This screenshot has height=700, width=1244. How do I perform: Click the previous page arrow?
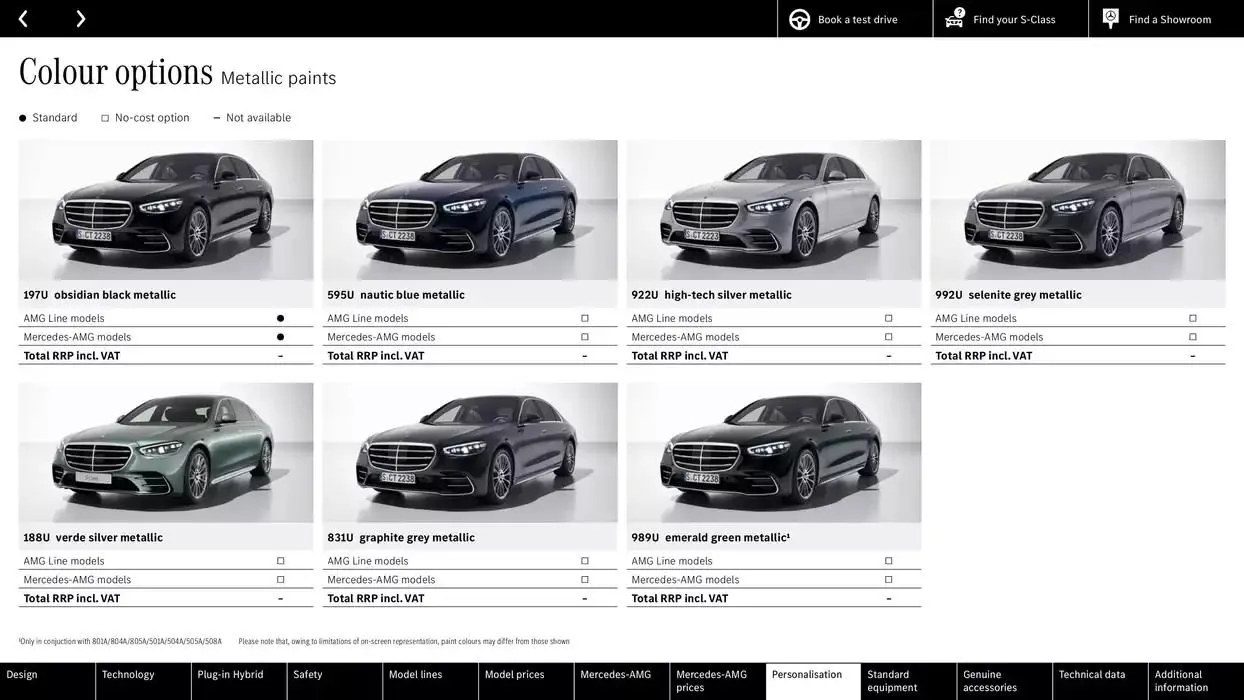(x=22, y=18)
